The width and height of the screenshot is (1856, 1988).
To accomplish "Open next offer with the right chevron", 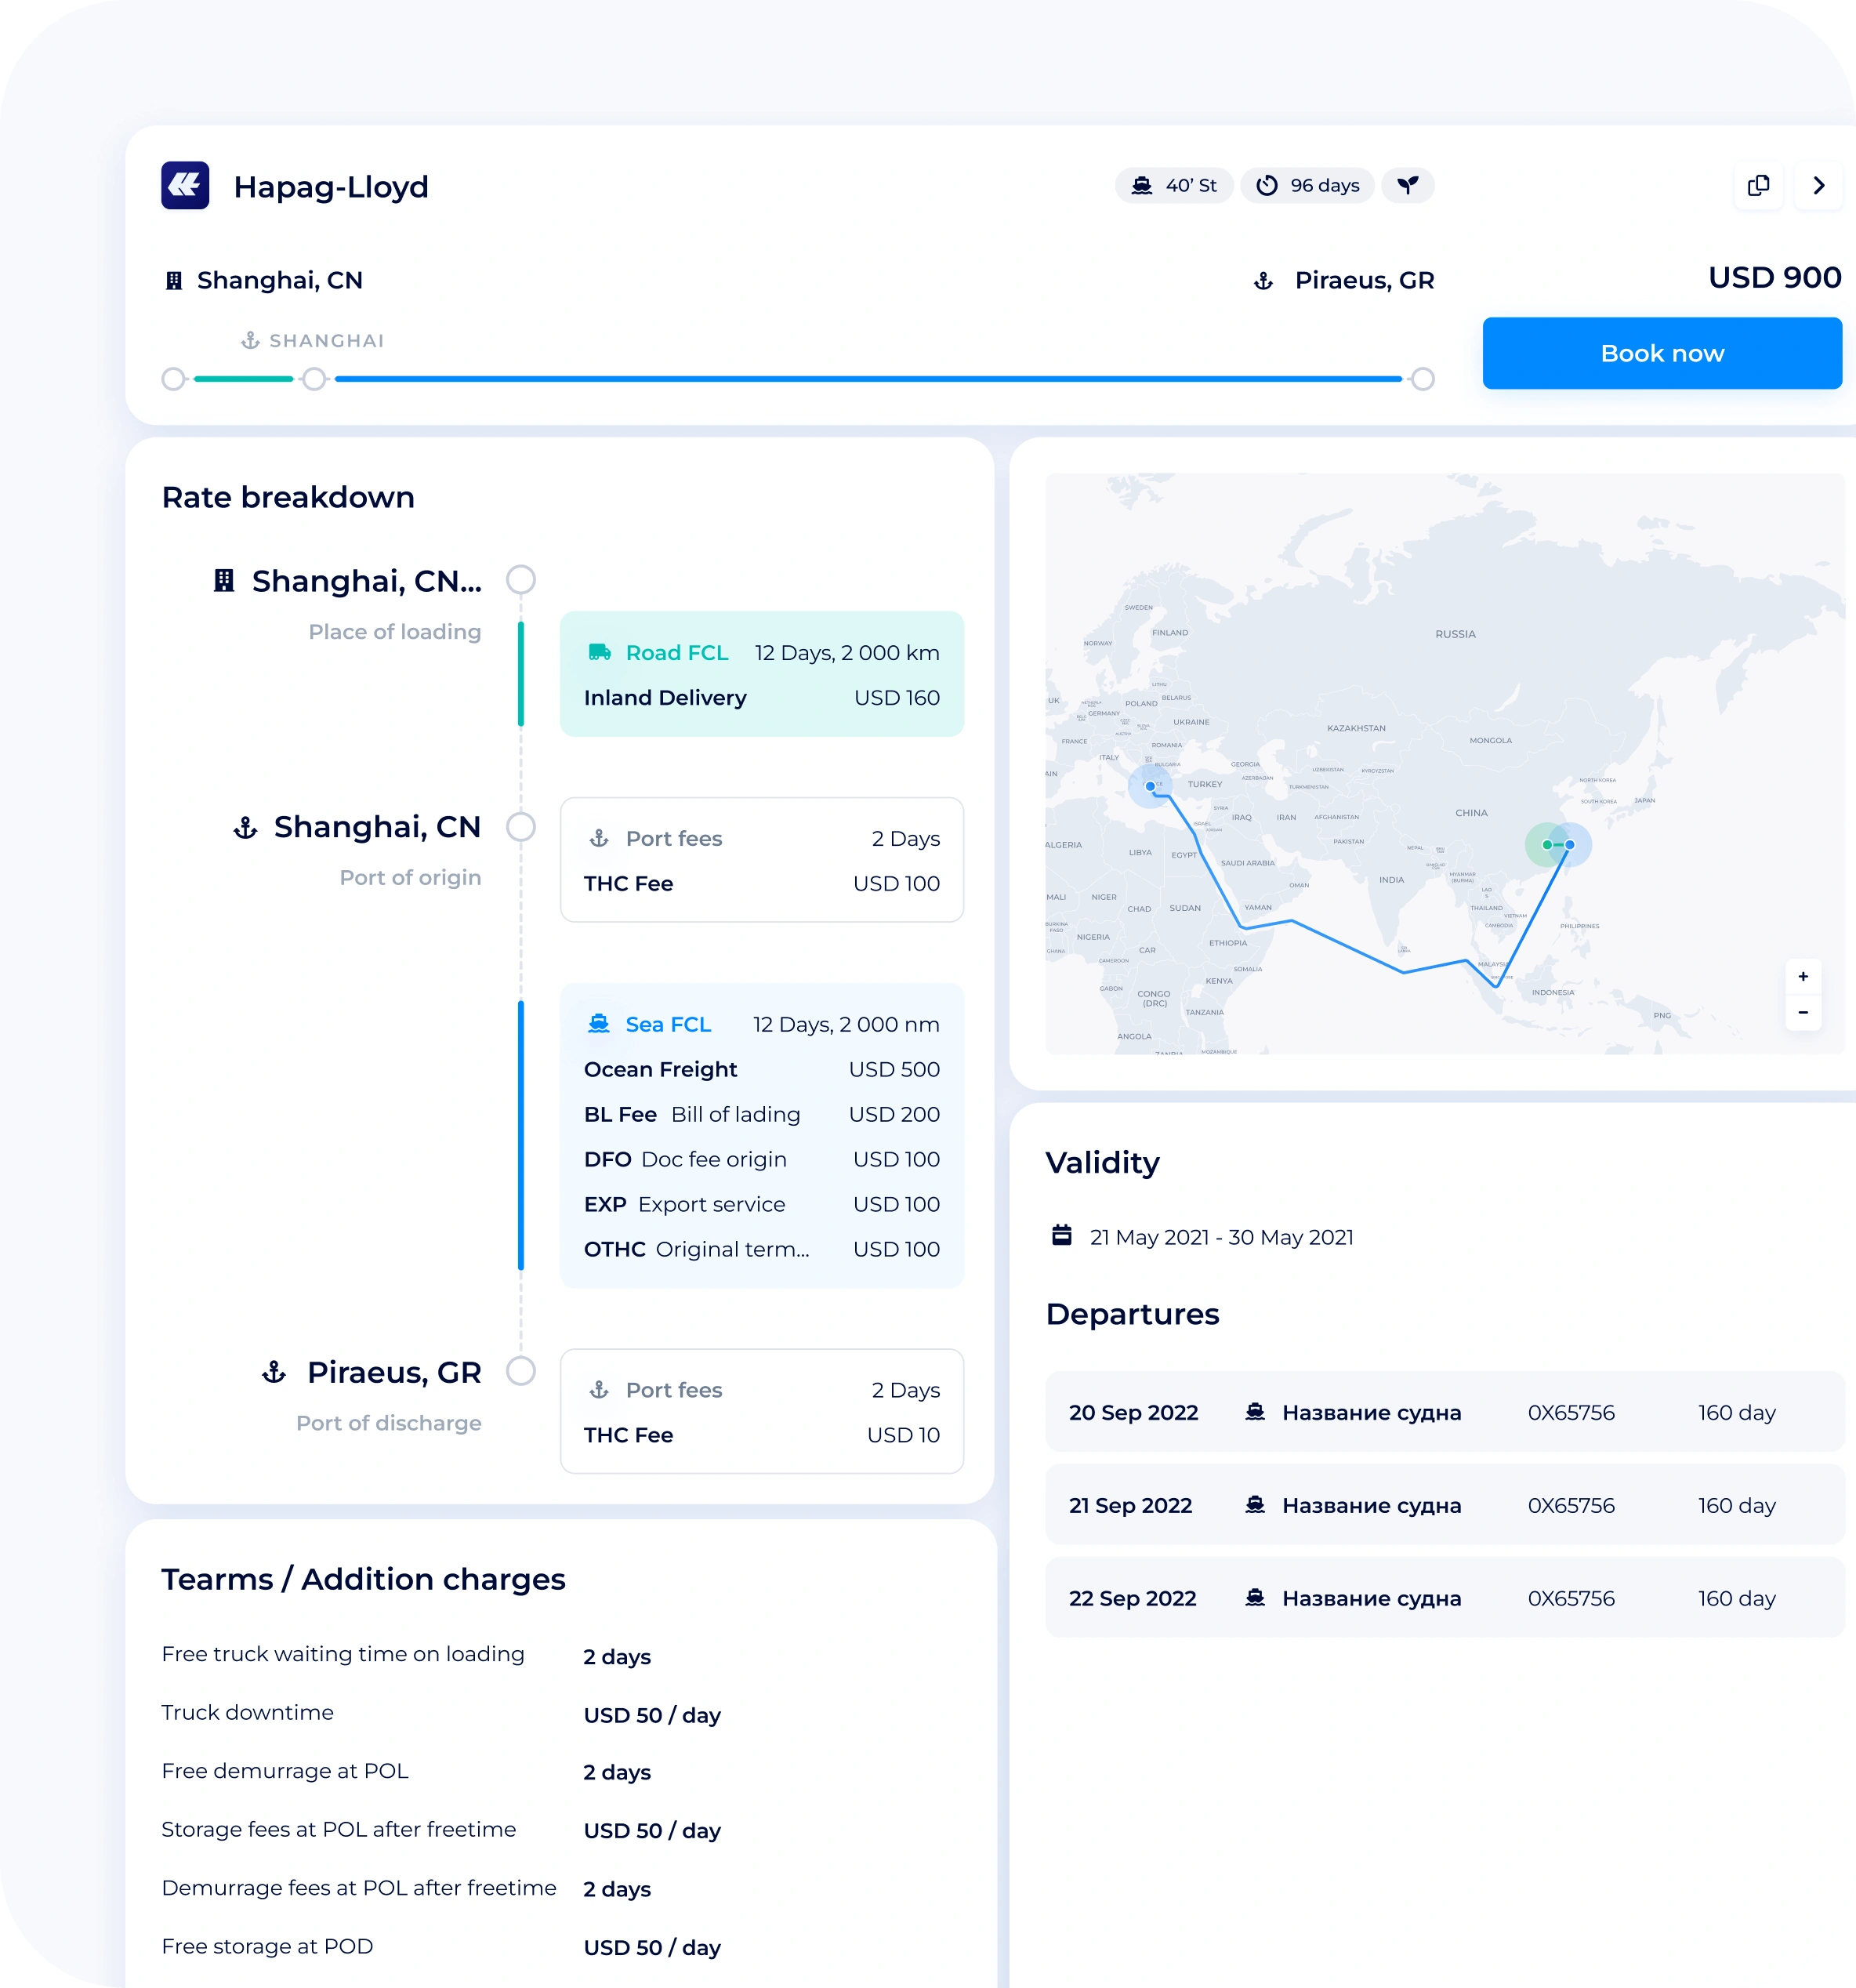I will (1819, 186).
